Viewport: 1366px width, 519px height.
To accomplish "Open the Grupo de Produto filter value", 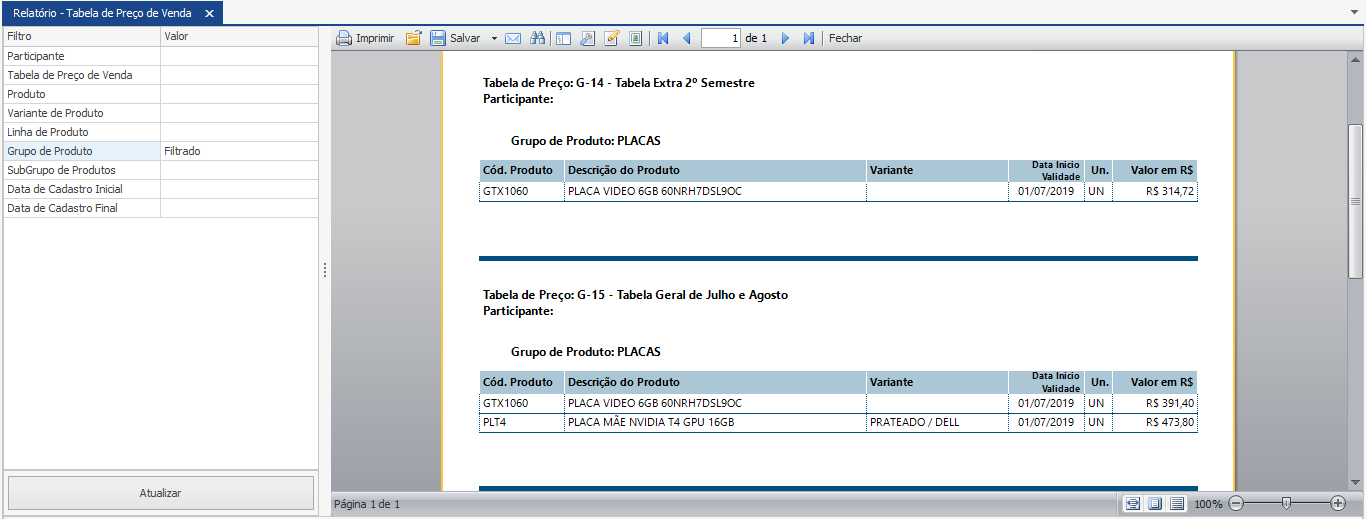I will 239,151.
